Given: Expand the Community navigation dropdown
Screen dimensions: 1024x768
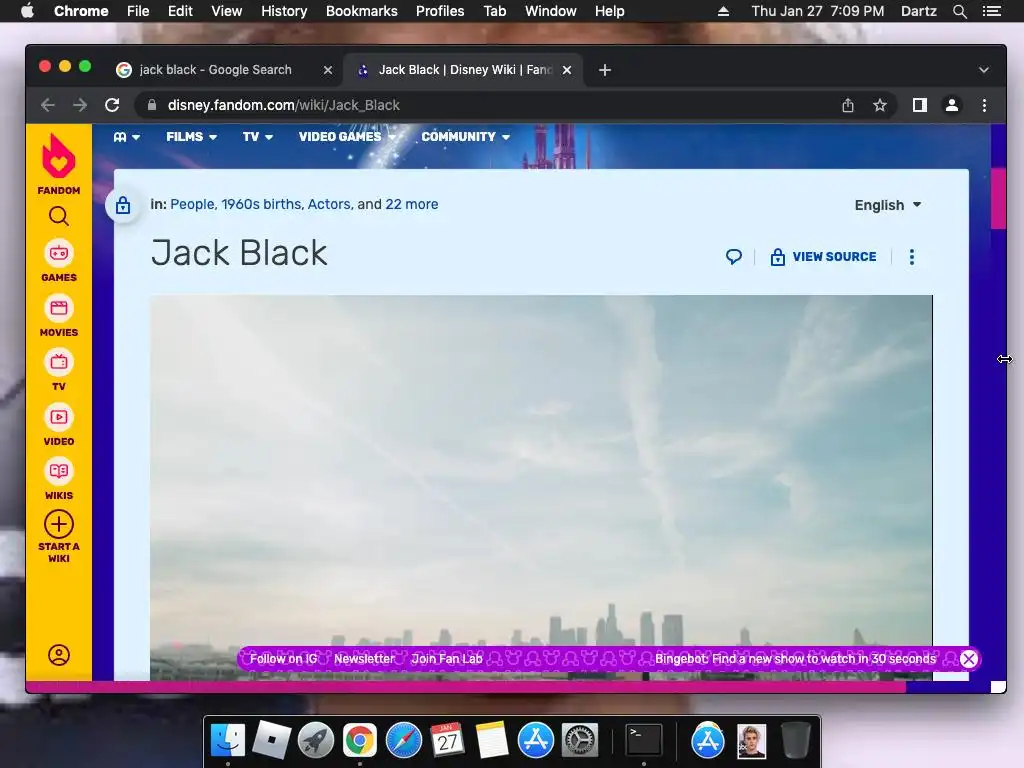Looking at the screenshot, I should [x=466, y=136].
